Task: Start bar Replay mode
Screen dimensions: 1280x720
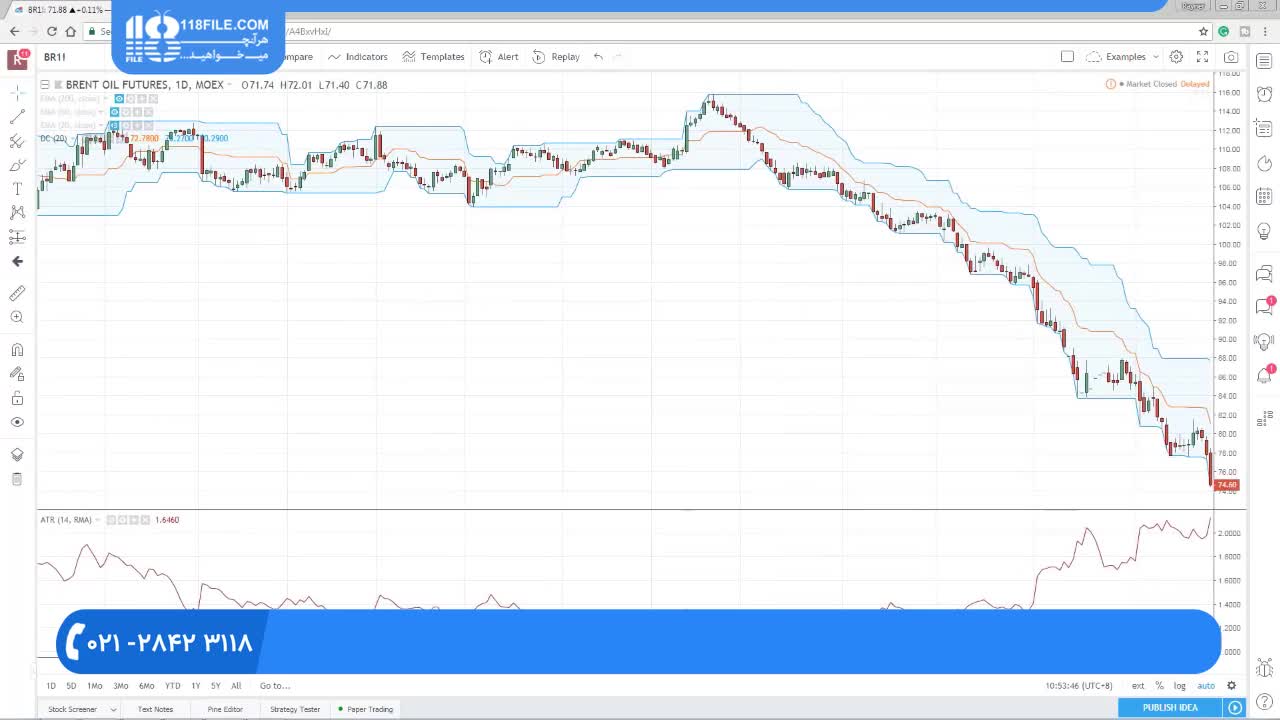Action: click(x=556, y=57)
